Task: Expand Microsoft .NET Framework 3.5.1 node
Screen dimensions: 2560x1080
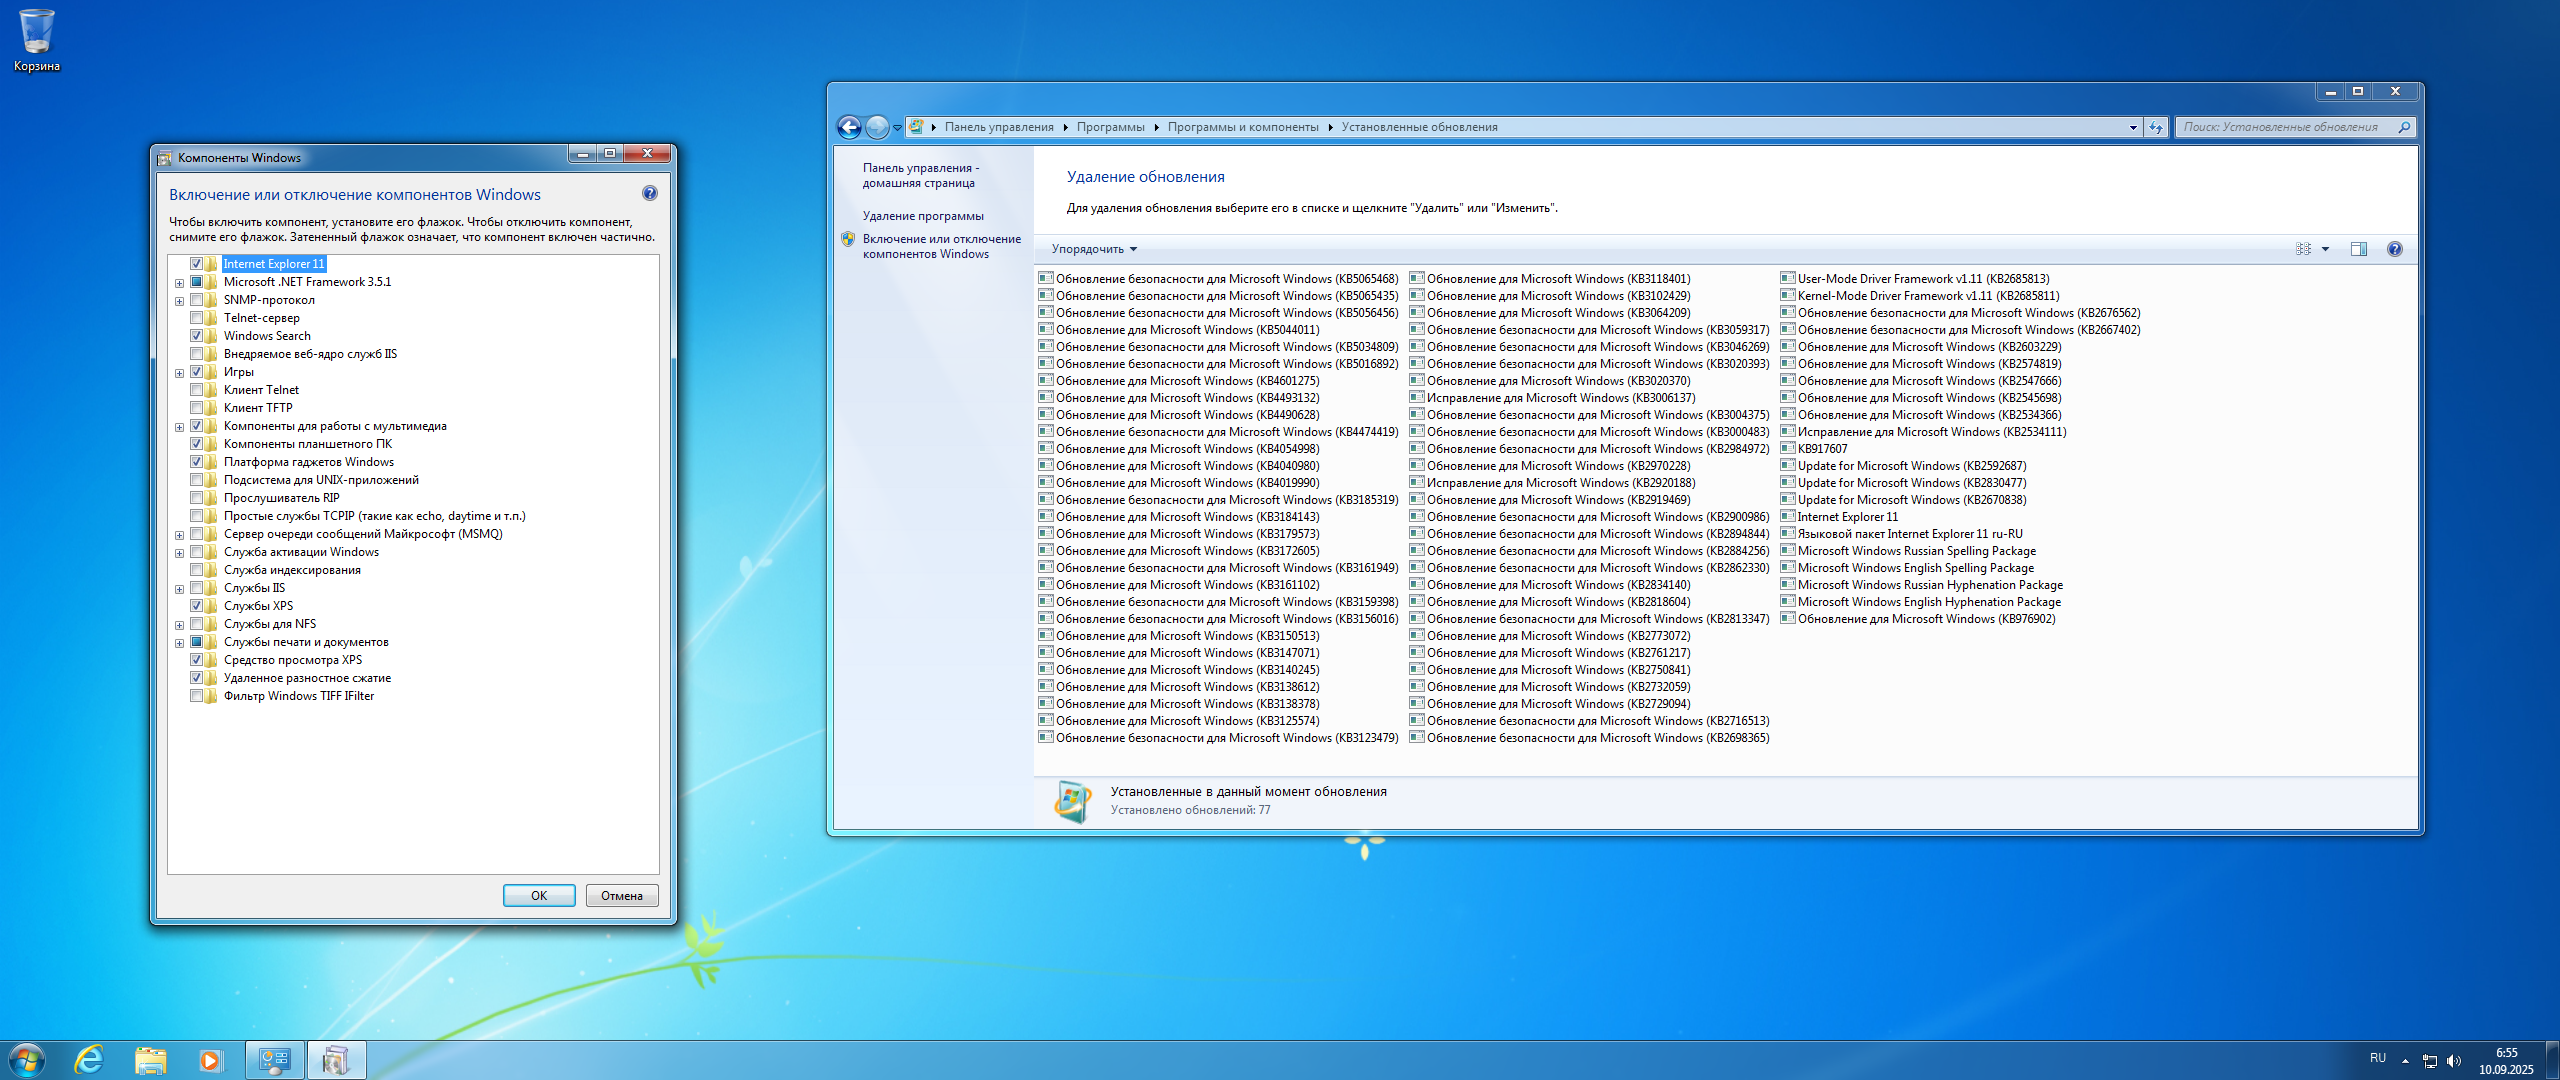Action: [x=179, y=283]
